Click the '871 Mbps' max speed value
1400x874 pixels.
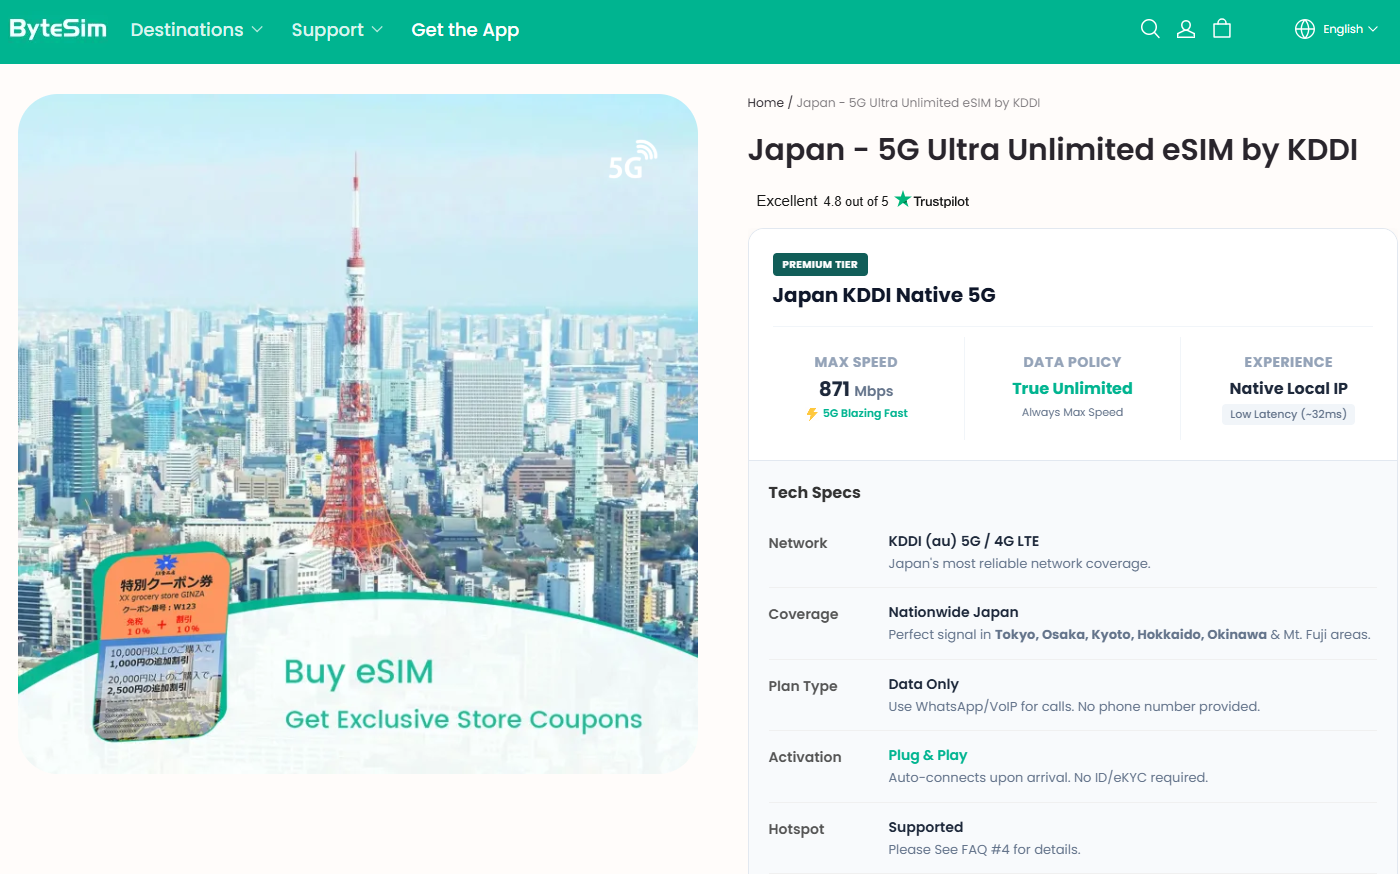click(856, 390)
